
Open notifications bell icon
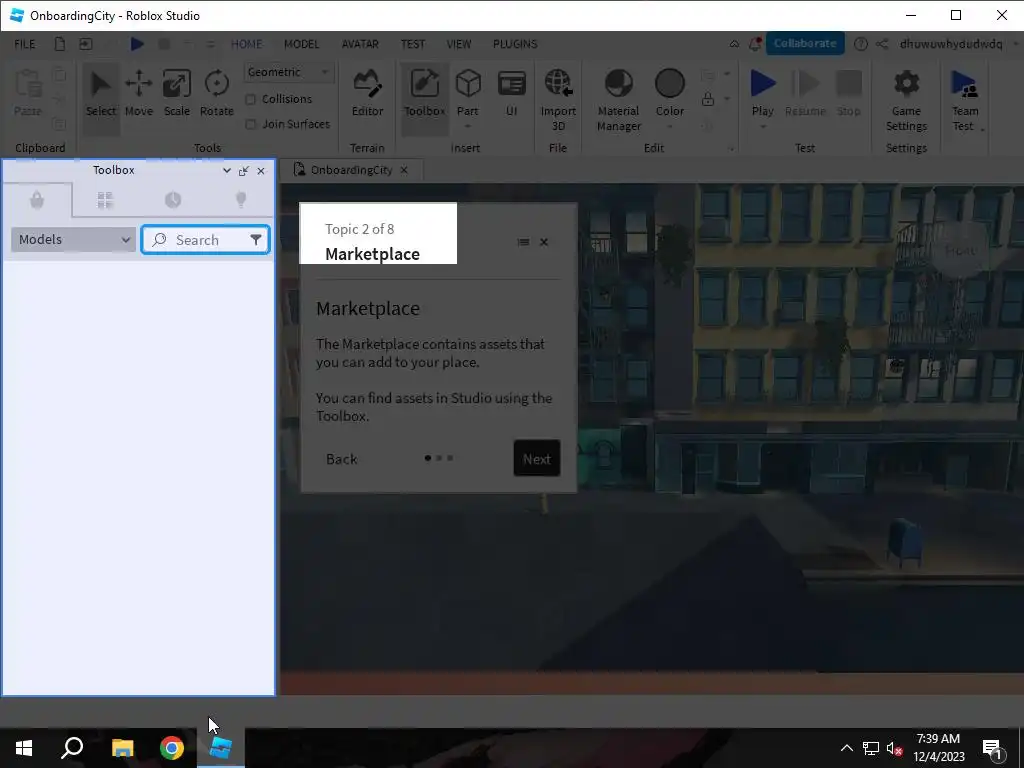click(754, 44)
